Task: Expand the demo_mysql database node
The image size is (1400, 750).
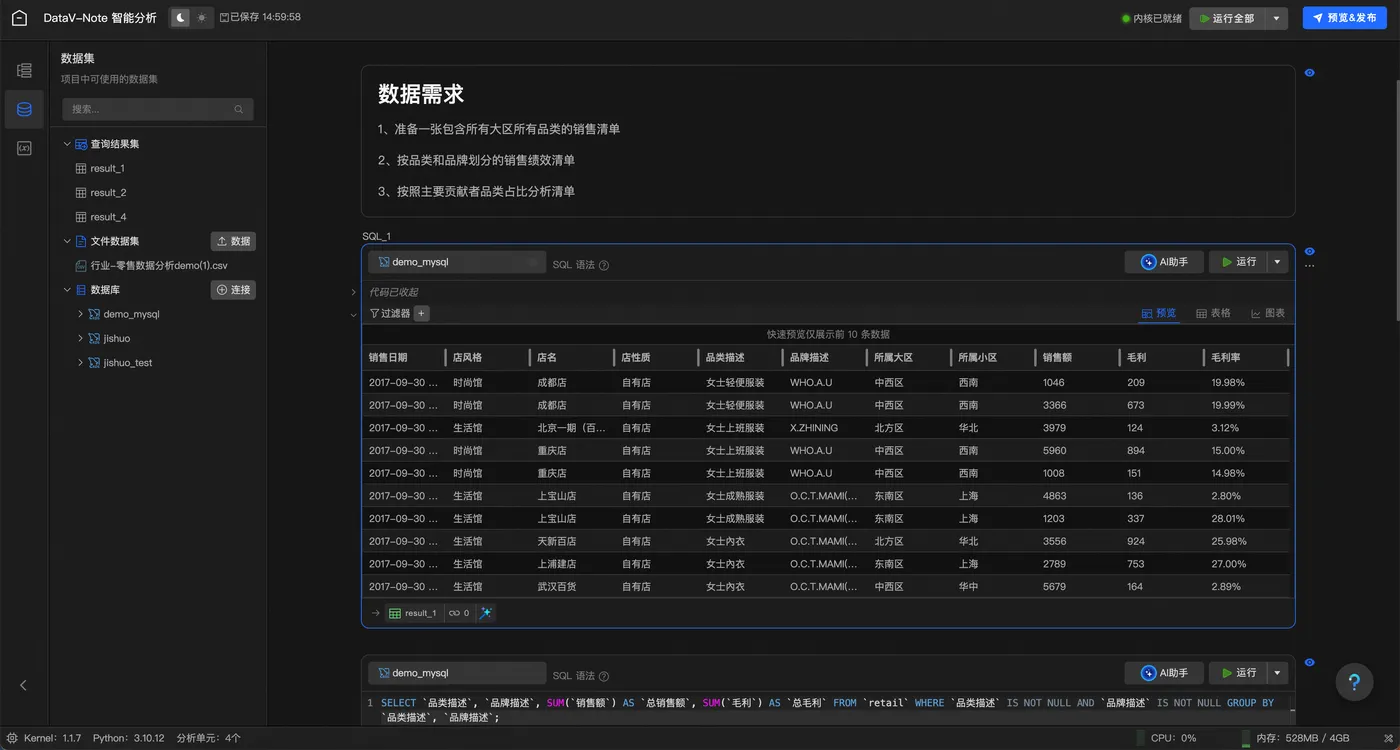Action: point(80,314)
